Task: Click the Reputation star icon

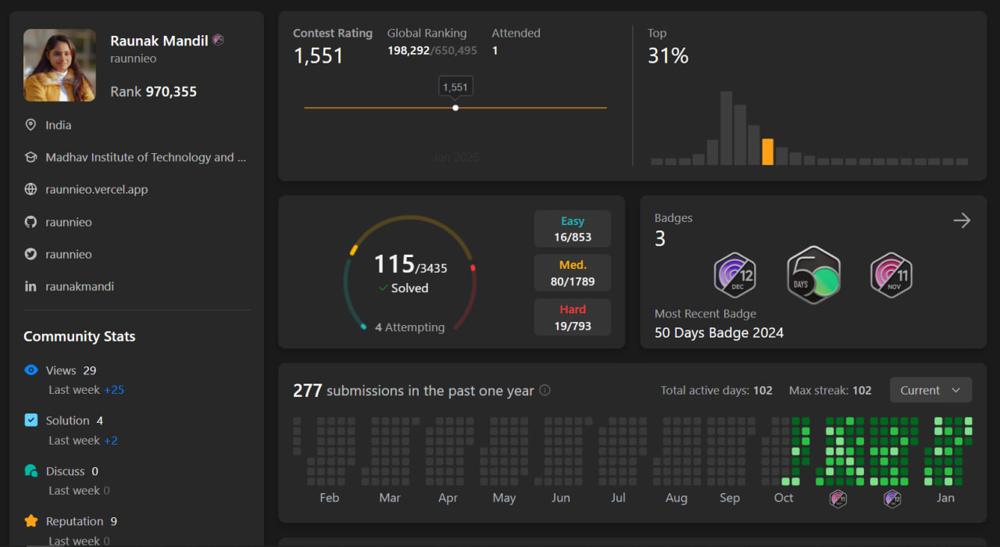Action: (31, 521)
